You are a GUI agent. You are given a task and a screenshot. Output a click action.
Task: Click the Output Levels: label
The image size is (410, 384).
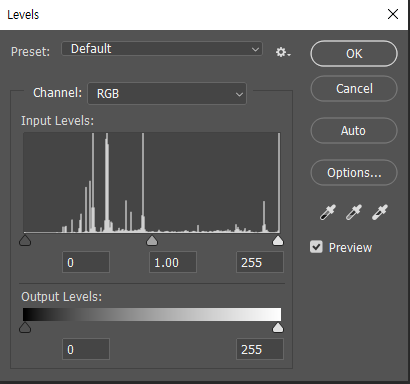[x=62, y=297]
